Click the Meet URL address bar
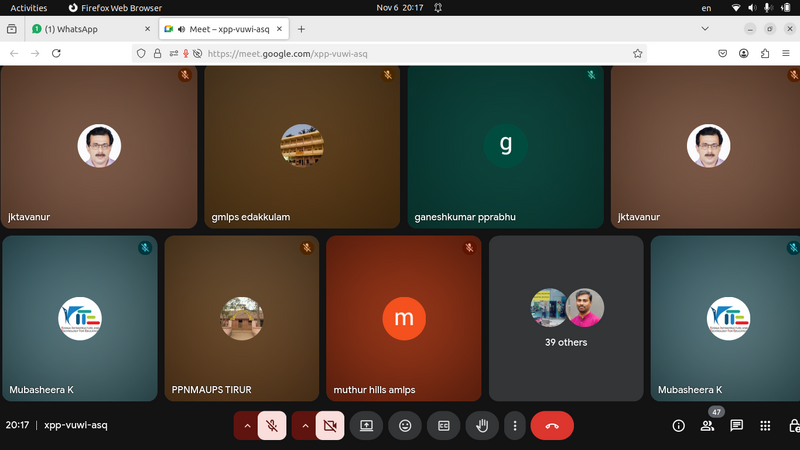Viewport: 800px width, 450px height. (400, 53)
